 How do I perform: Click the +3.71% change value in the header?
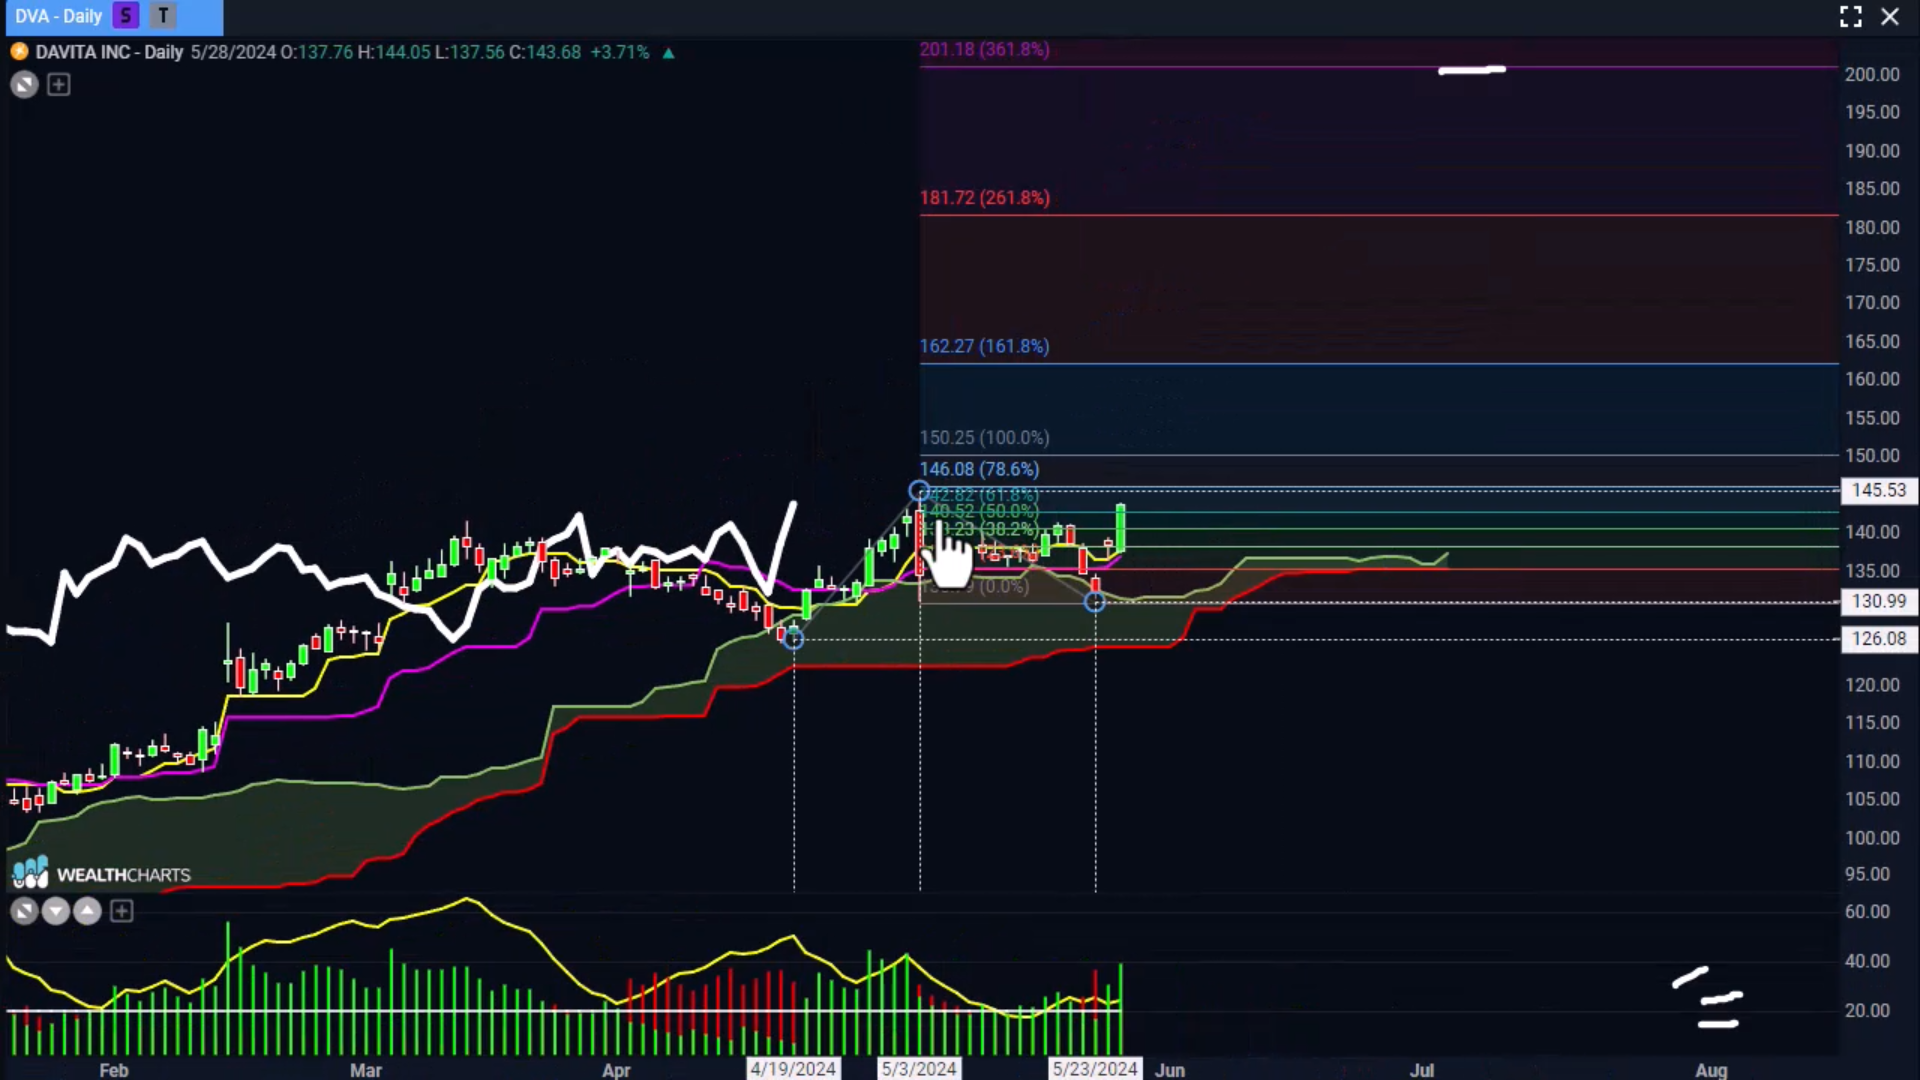(620, 52)
